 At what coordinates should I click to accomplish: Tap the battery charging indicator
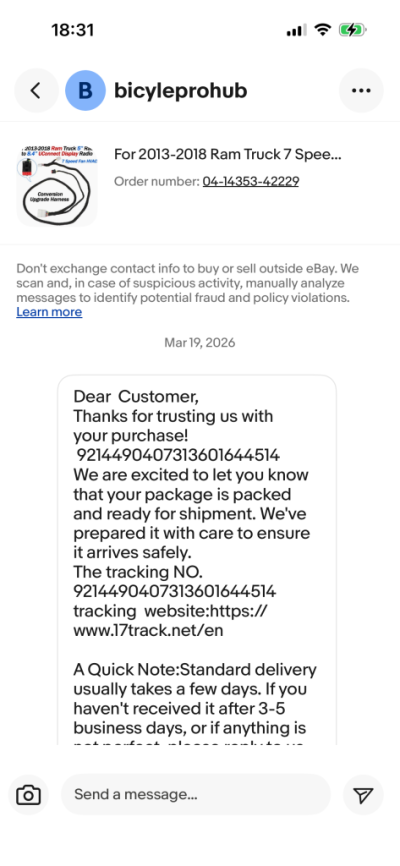point(352,30)
